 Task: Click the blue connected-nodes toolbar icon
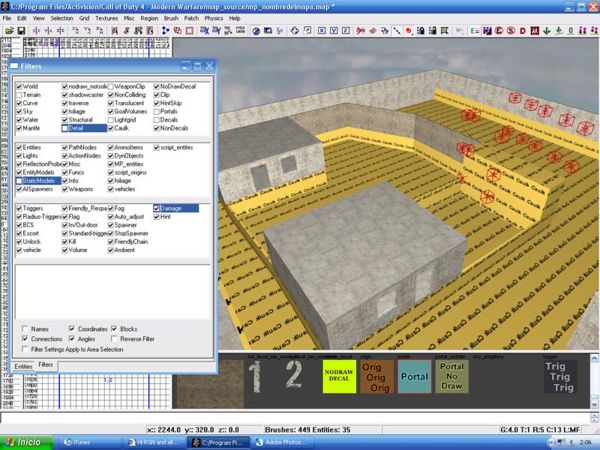166,31
